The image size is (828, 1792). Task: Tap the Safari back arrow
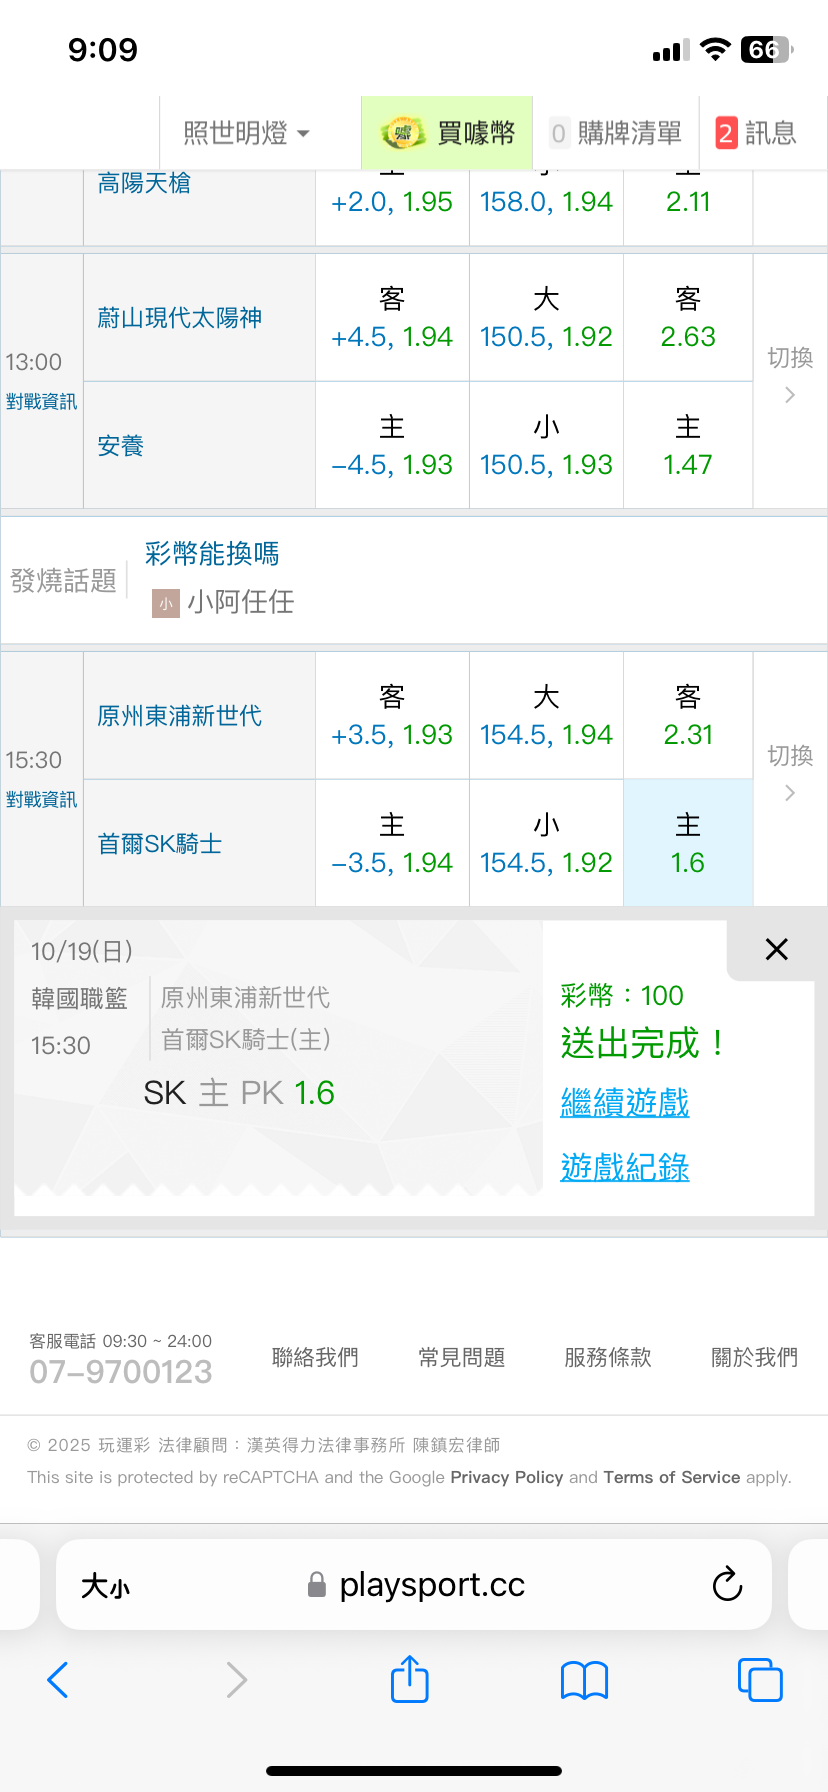click(58, 1680)
